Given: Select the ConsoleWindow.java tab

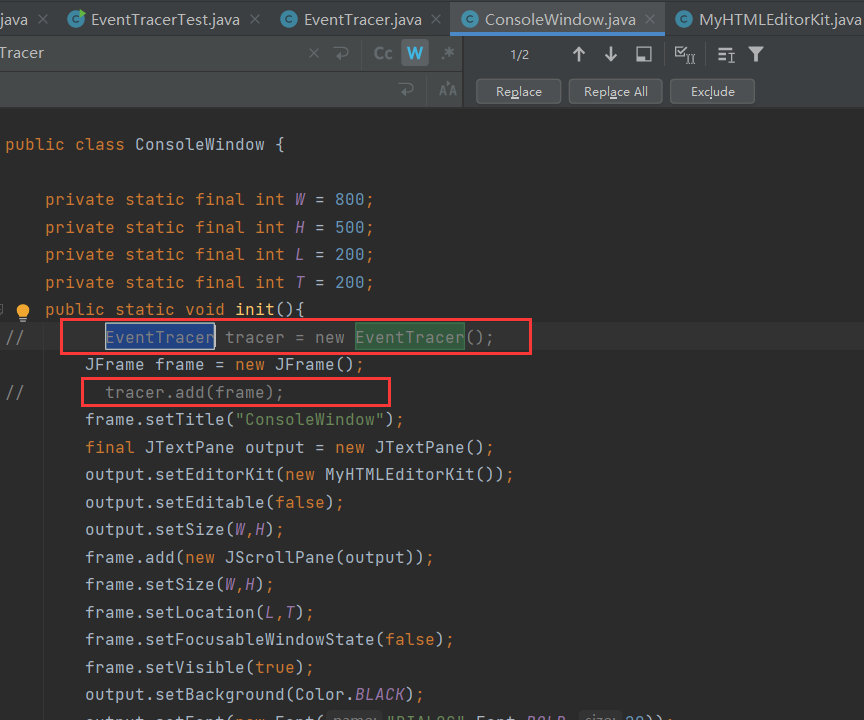Looking at the screenshot, I should [x=560, y=20].
